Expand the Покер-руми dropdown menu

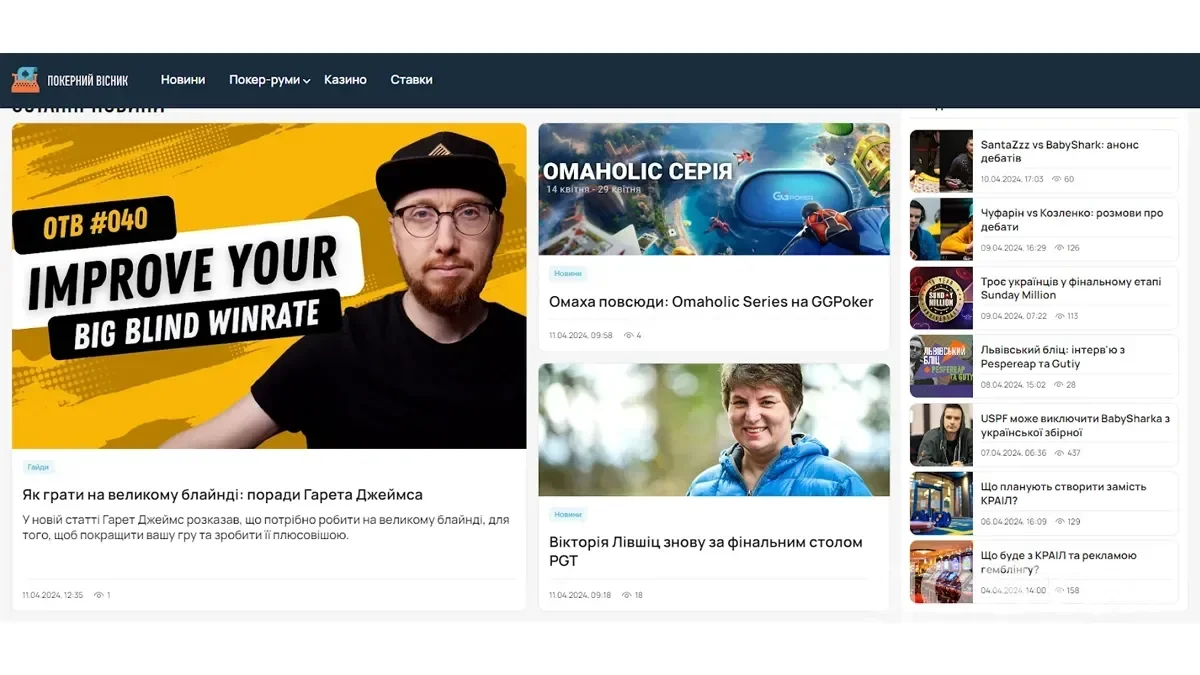[x=269, y=80]
